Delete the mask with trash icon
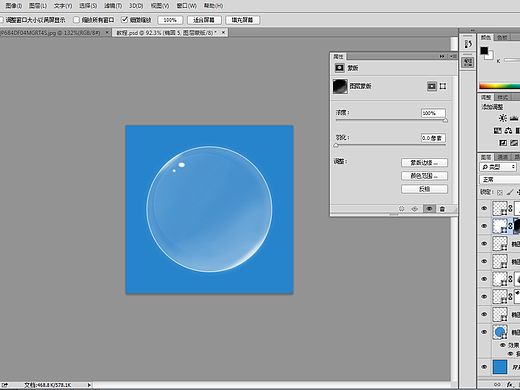 (442, 209)
